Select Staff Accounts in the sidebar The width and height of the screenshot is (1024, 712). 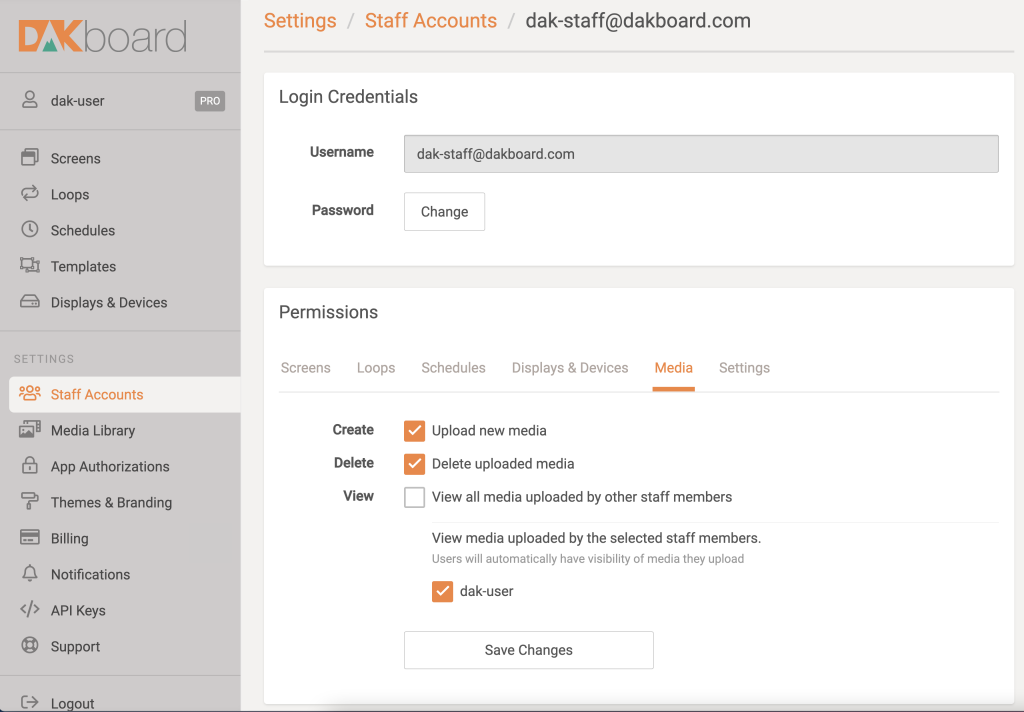(125, 394)
